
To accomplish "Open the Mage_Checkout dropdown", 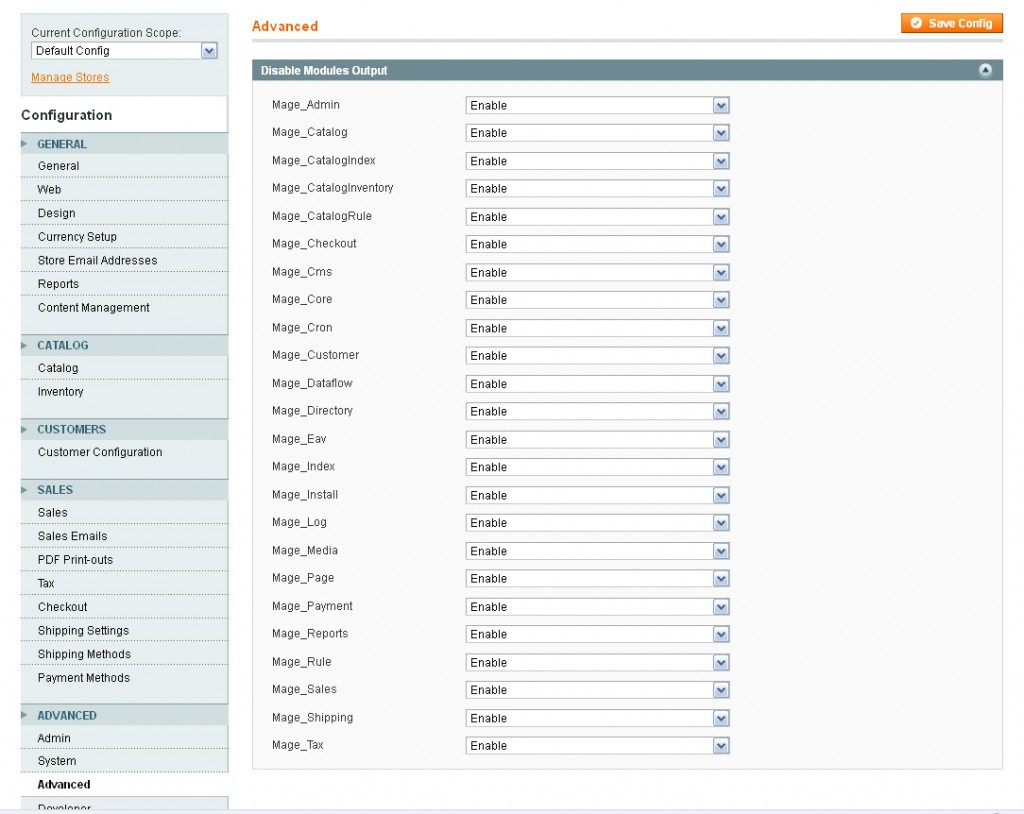I will (x=597, y=244).
